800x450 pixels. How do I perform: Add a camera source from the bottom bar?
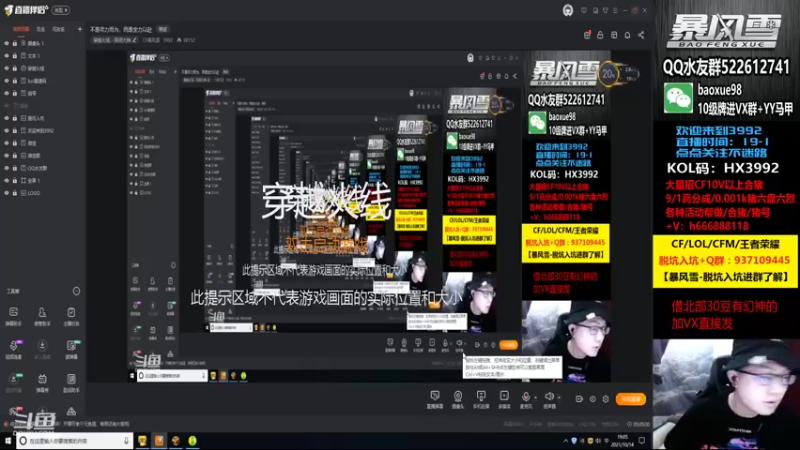pyautogui.click(x=458, y=399)
